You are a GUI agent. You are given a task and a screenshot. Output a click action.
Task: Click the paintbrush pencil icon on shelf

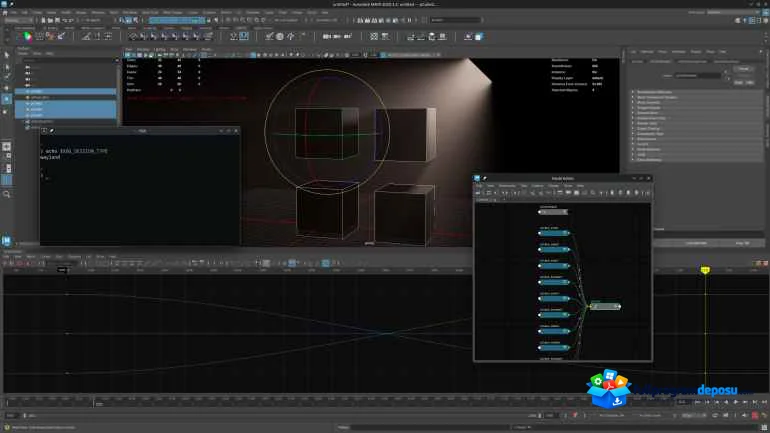coord(61,36)
